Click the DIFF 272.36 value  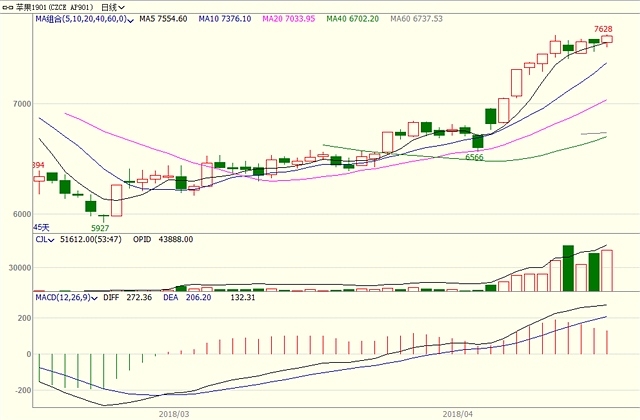127,298
